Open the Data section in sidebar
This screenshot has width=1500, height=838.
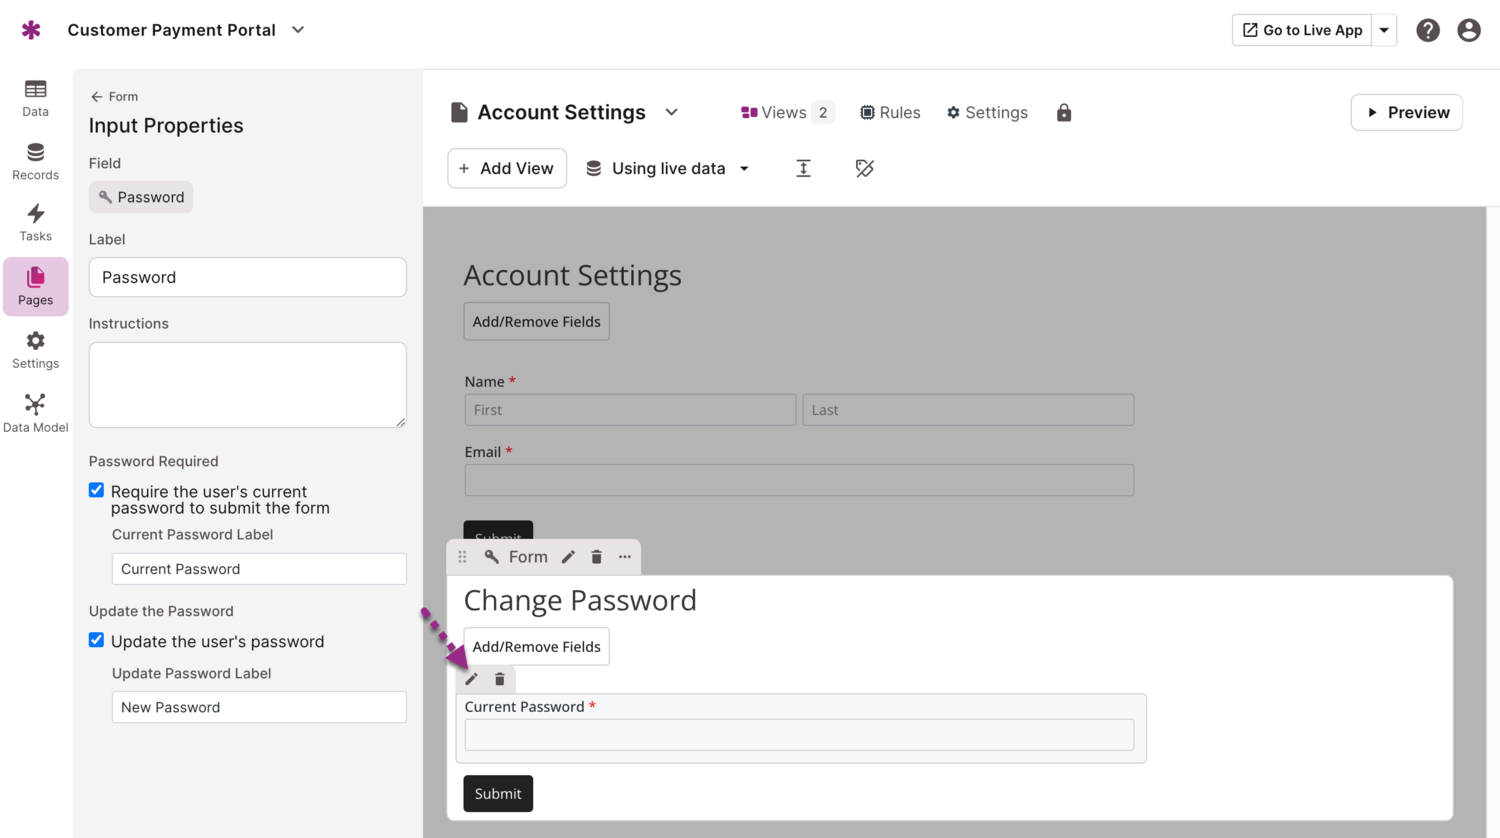coord(35,98)
